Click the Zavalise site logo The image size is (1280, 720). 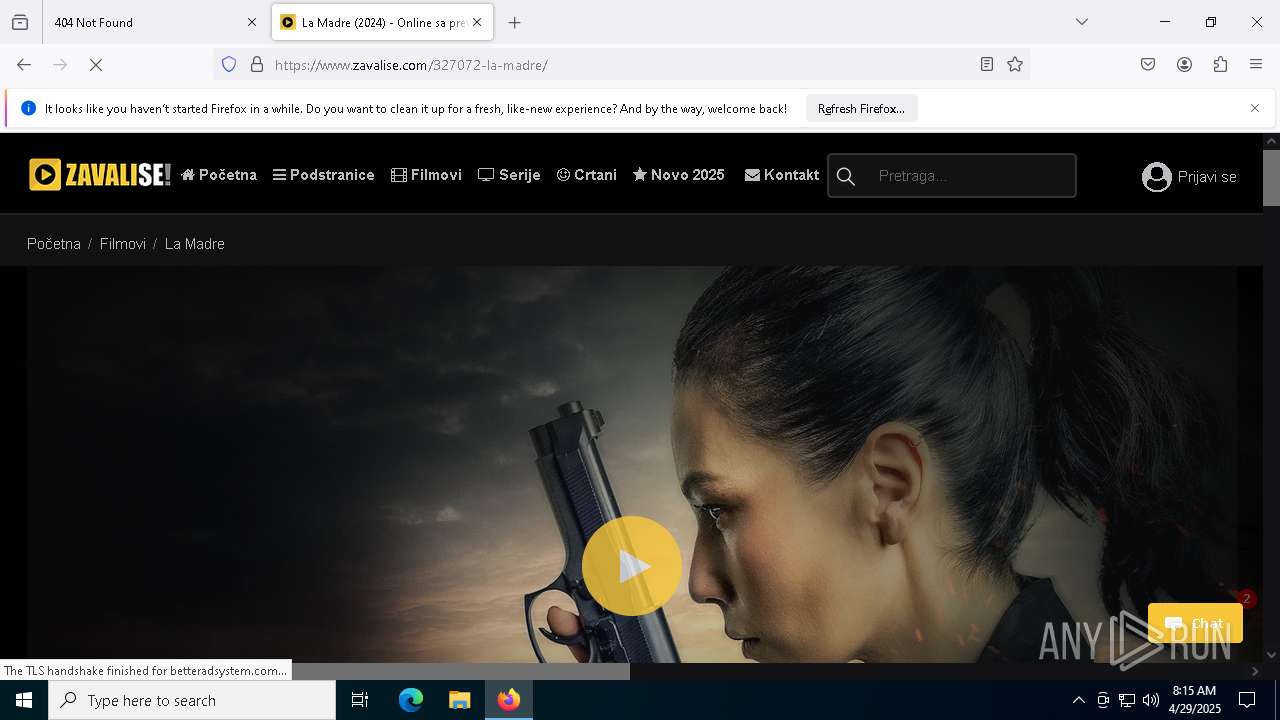pyautogui.click(x=100, y=175)
